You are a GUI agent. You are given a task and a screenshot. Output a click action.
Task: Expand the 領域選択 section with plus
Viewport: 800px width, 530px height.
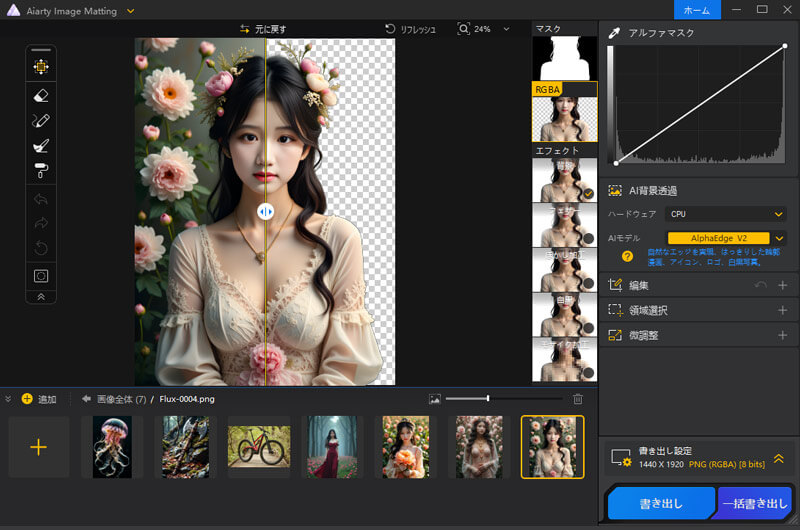(x=783, y=310)
